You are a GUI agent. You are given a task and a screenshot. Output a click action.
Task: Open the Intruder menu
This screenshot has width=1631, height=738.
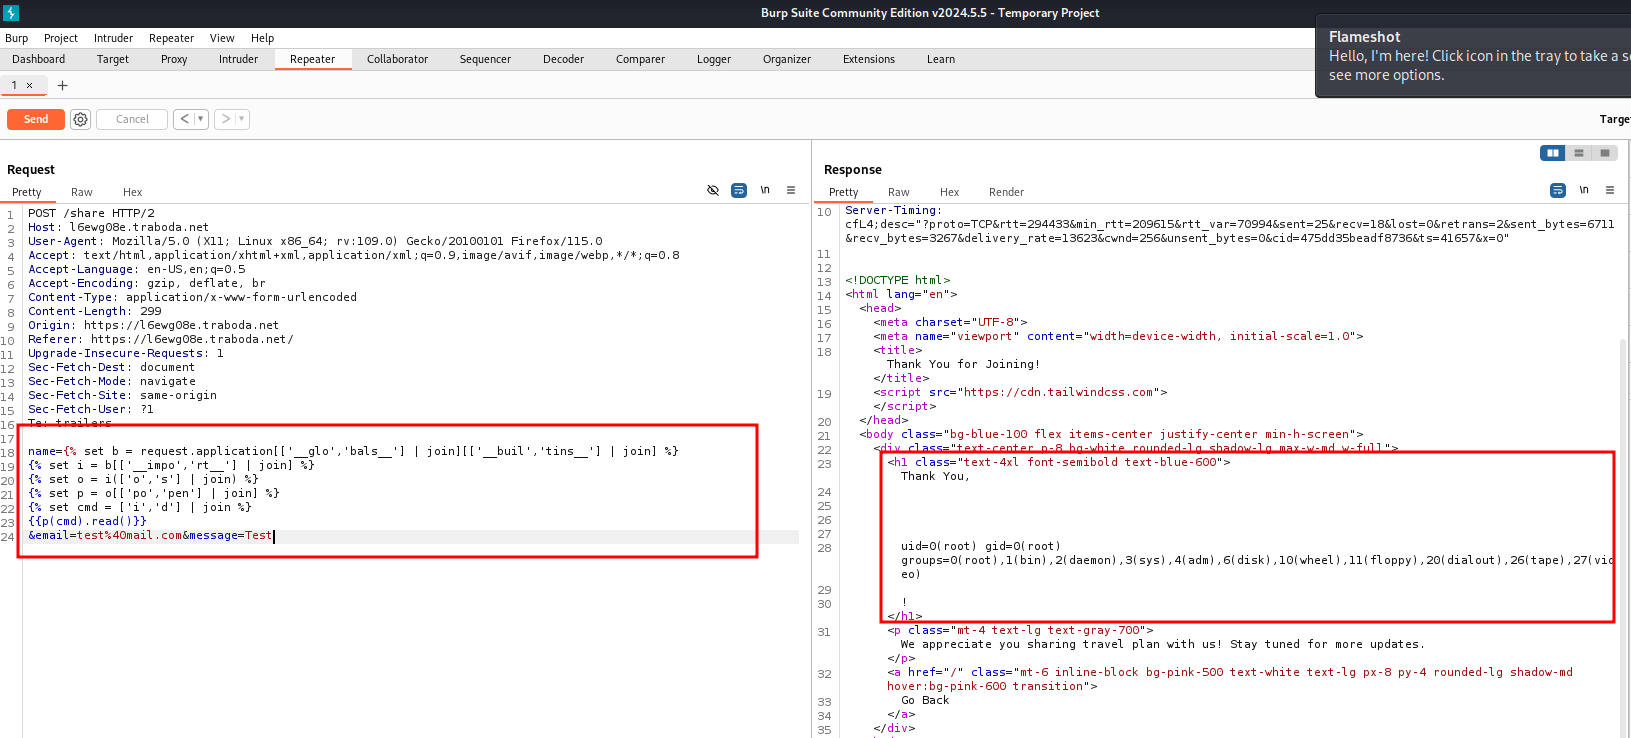coord(113,38)
